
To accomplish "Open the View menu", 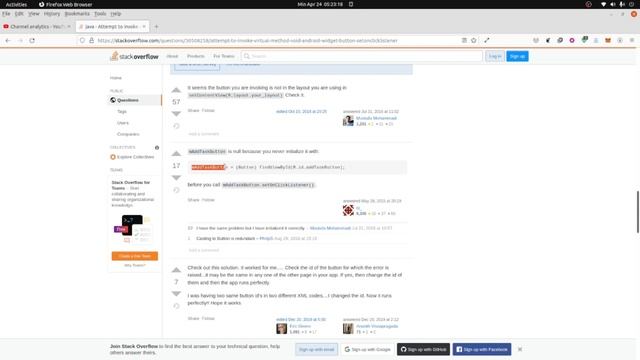I will pyautogui.click(x=34, y=13).
